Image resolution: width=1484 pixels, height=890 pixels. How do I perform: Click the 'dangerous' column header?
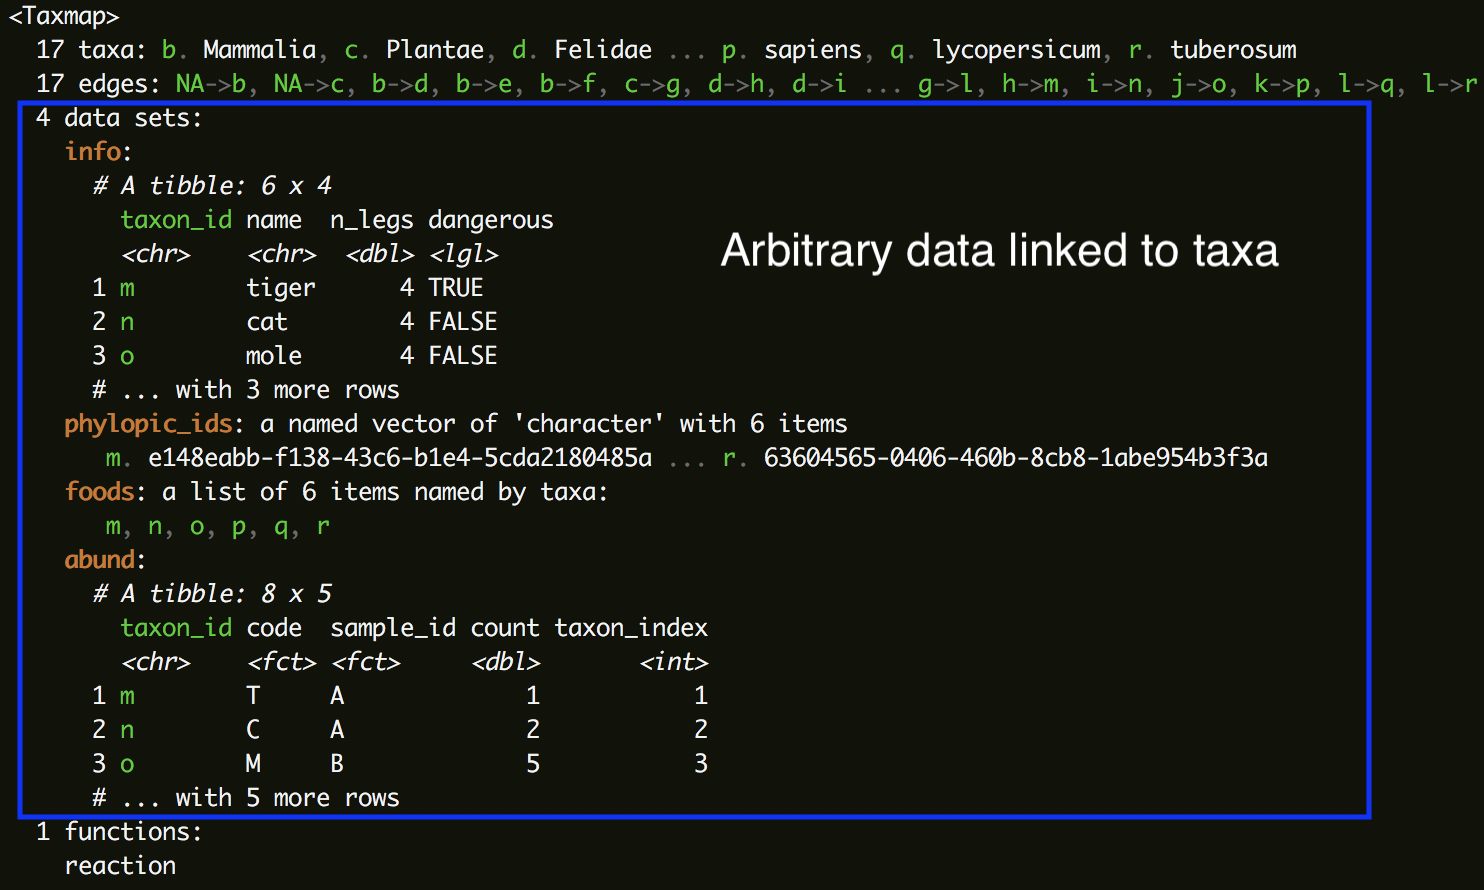491,220
